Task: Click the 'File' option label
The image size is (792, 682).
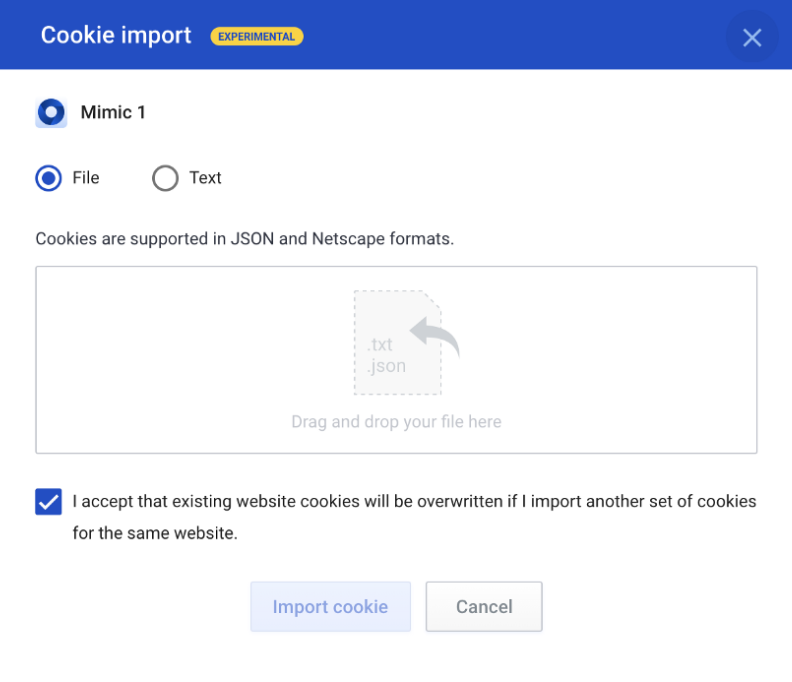Action: [86, 178]
